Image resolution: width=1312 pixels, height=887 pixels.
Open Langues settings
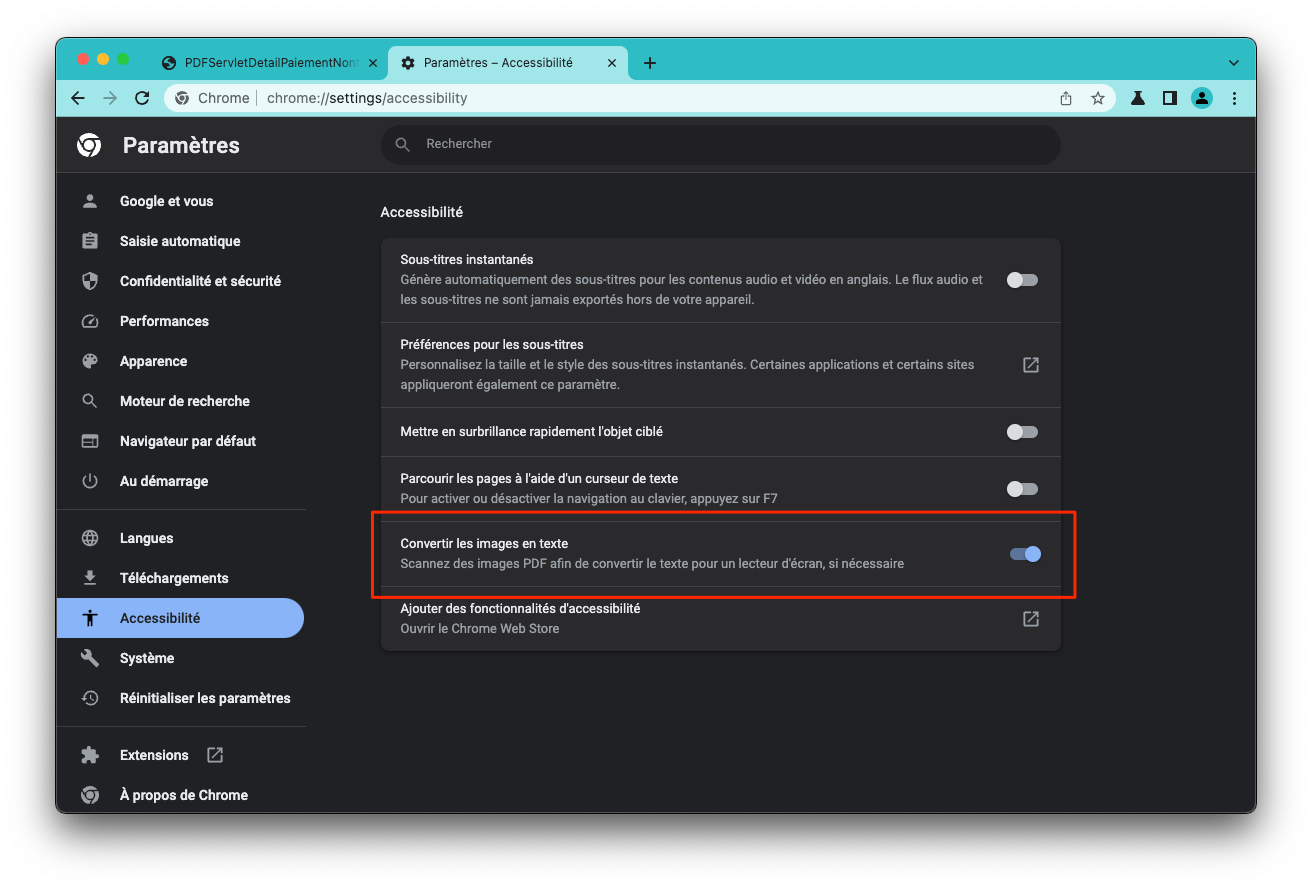tap(180, 538)
